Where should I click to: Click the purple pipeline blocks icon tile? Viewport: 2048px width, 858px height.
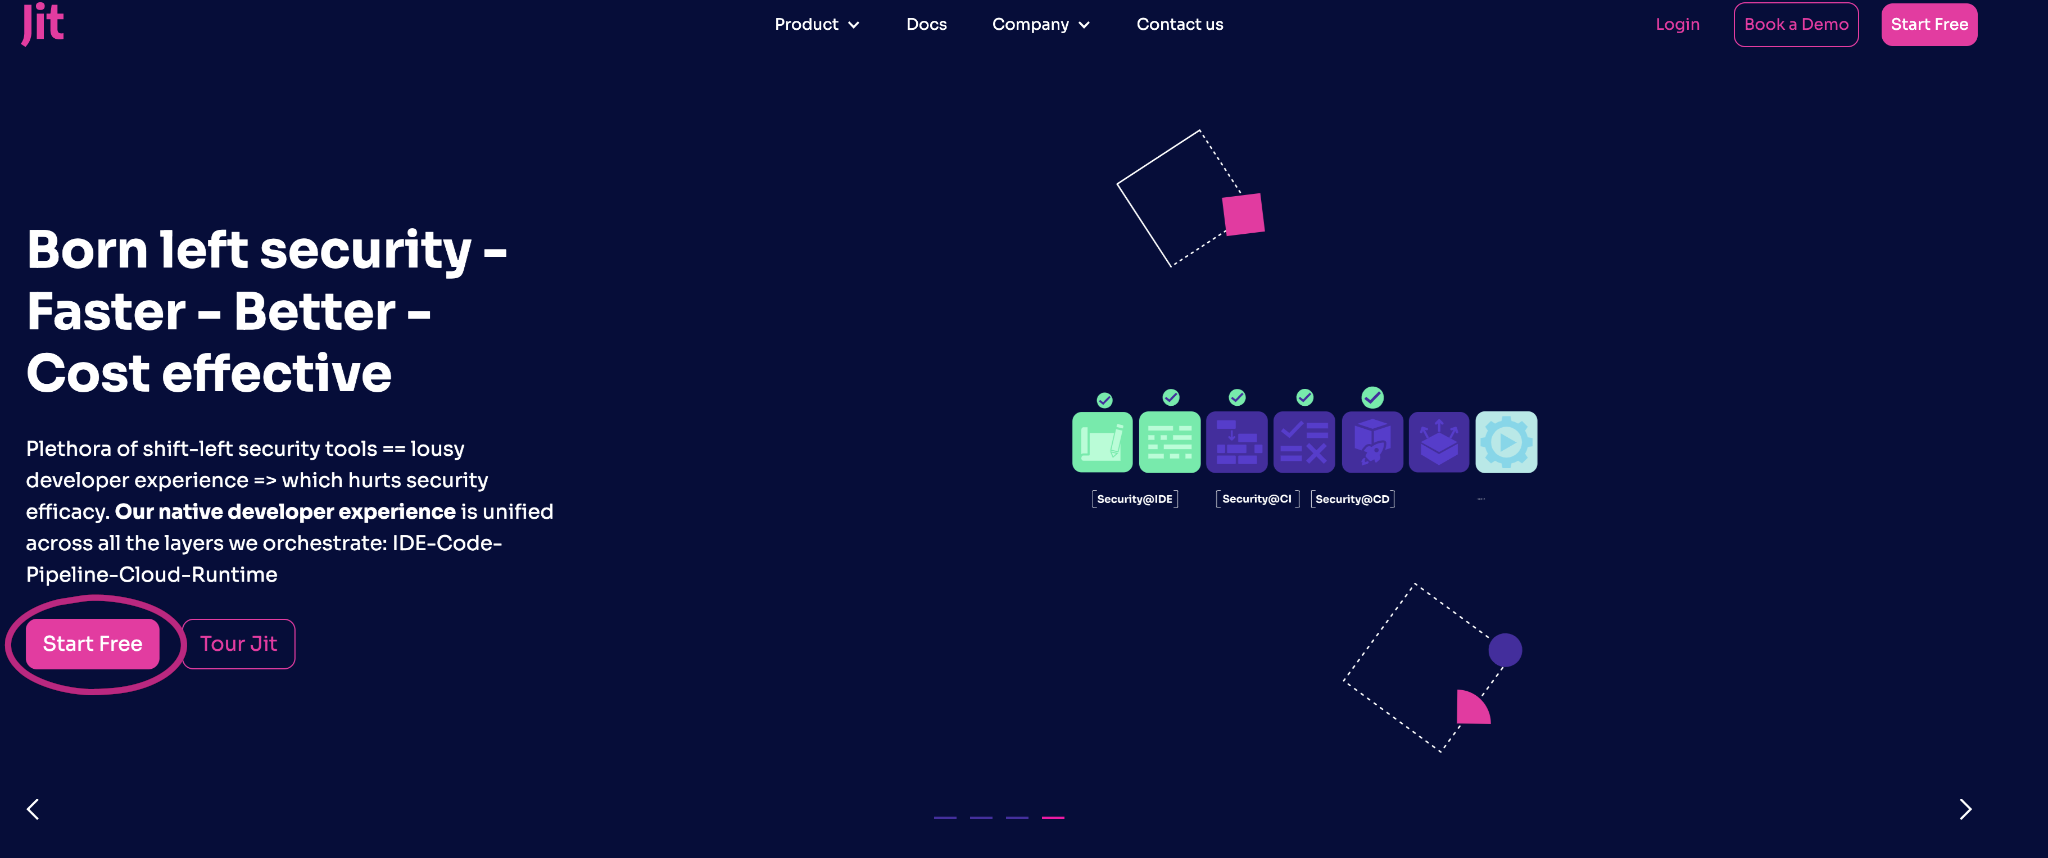click(x=1237, y=442)
